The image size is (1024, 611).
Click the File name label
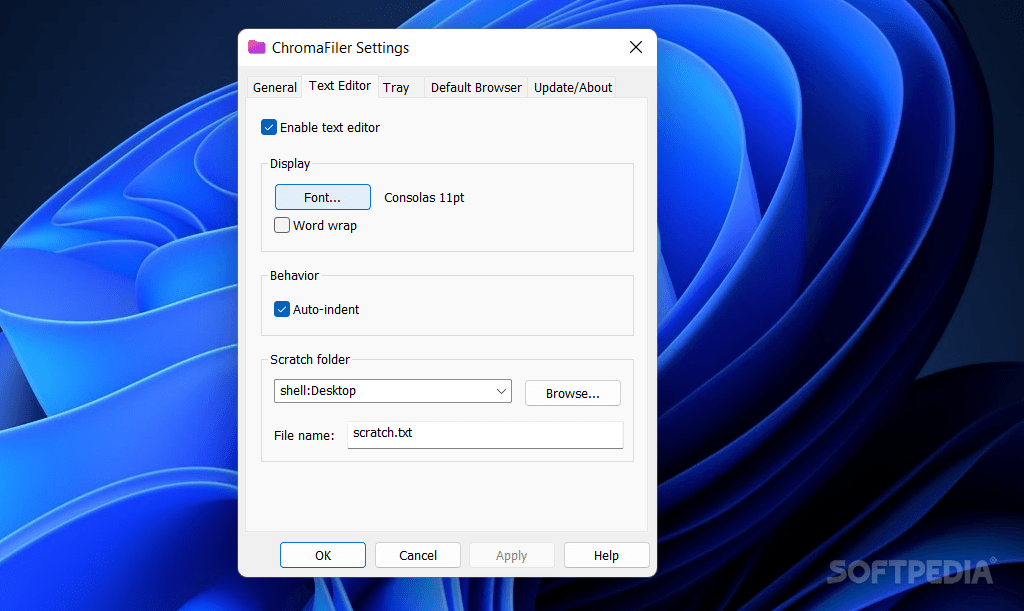point(304,435)
